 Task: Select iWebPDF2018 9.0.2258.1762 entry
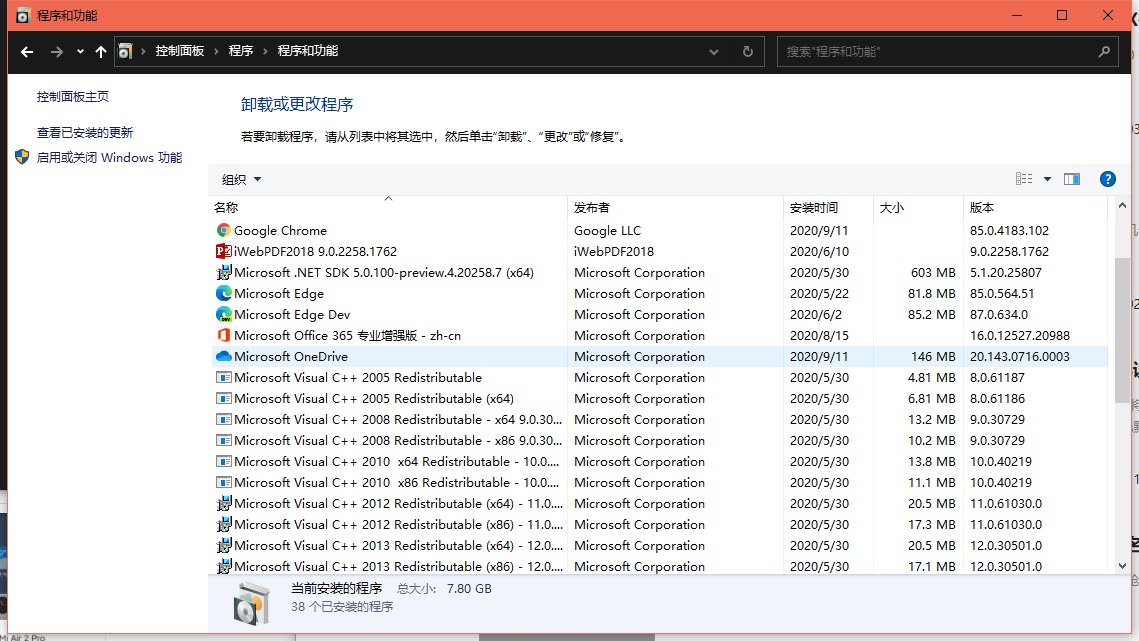(x=660, y=251)
